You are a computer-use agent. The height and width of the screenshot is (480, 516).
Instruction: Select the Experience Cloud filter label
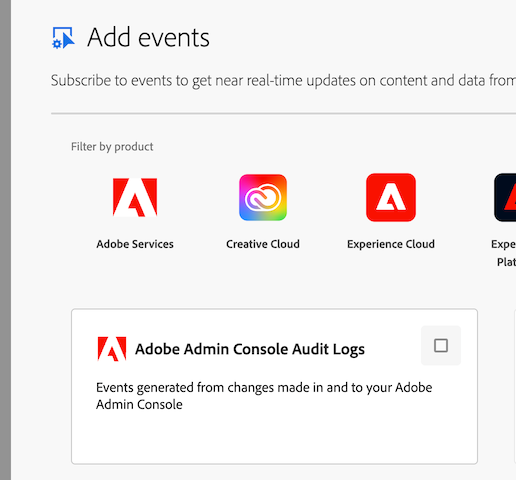(391, 244)
